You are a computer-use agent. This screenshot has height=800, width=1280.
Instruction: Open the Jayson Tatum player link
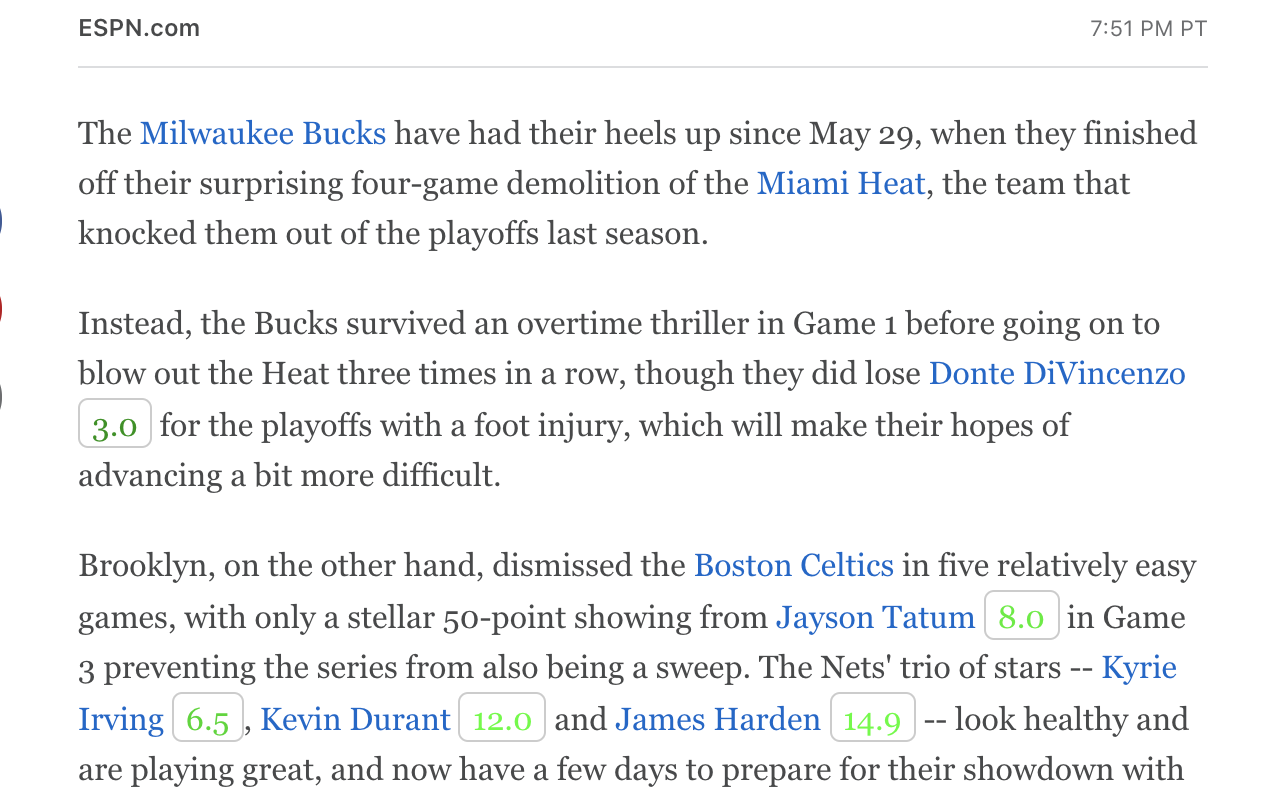coord(875,617)
